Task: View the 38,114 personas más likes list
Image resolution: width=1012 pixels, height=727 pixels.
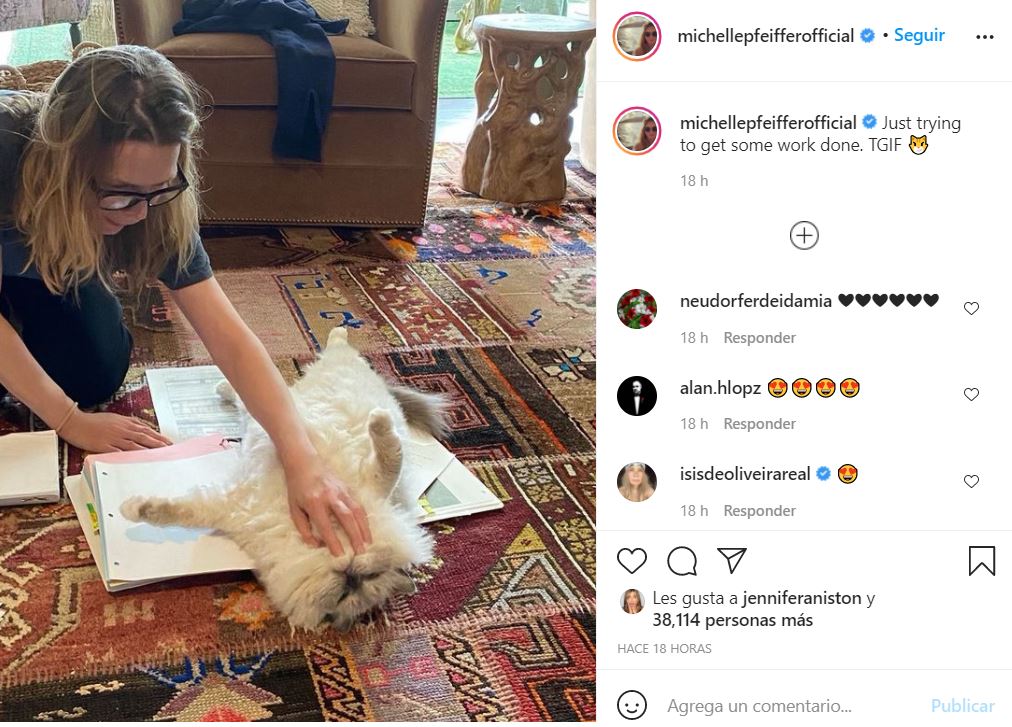Action: tap(733, 620)
